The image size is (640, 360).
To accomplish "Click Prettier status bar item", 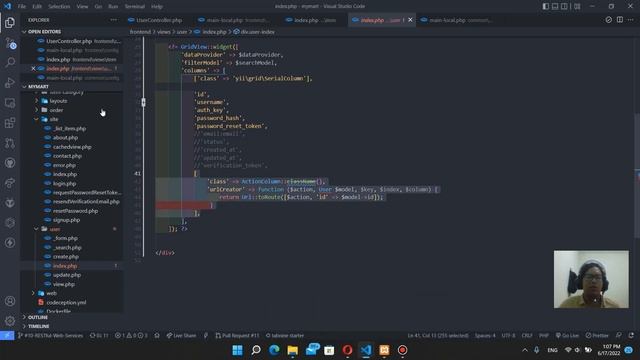I will point(597,336).
